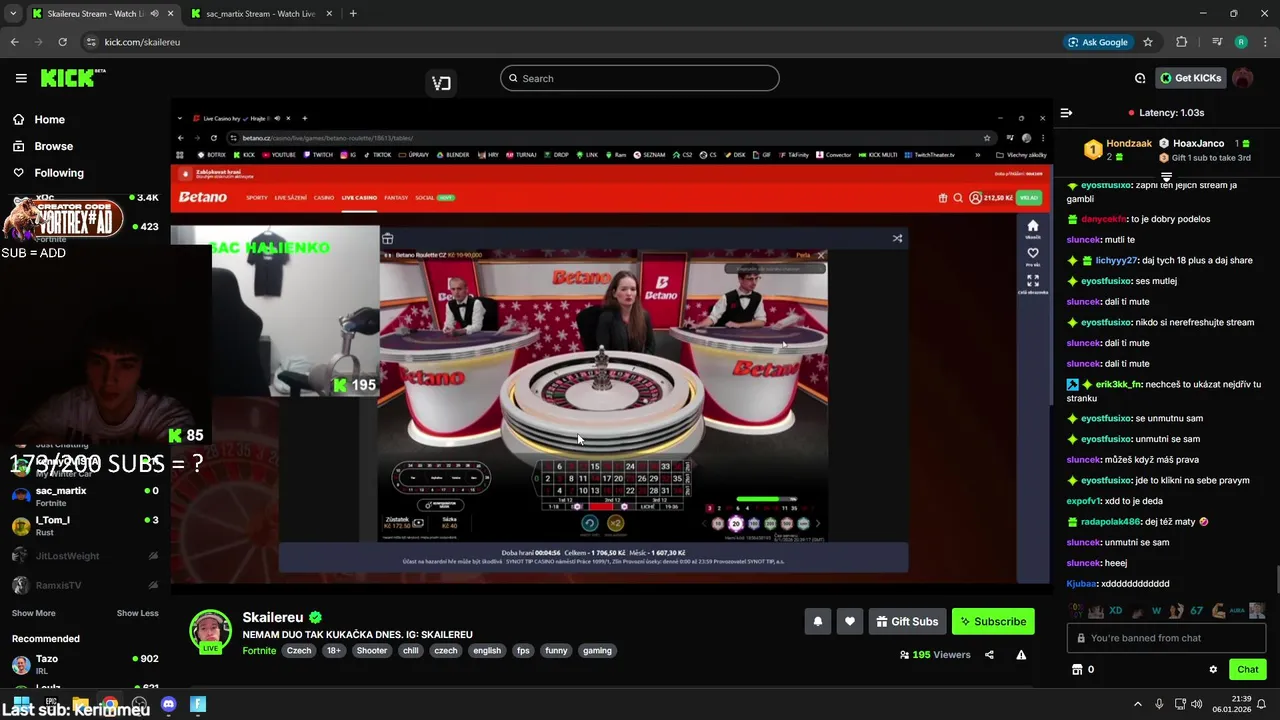Collapse the following list with Show Less
This screenshot has width=1280, height=720.
pyautogui.click(x=137, y=613)
